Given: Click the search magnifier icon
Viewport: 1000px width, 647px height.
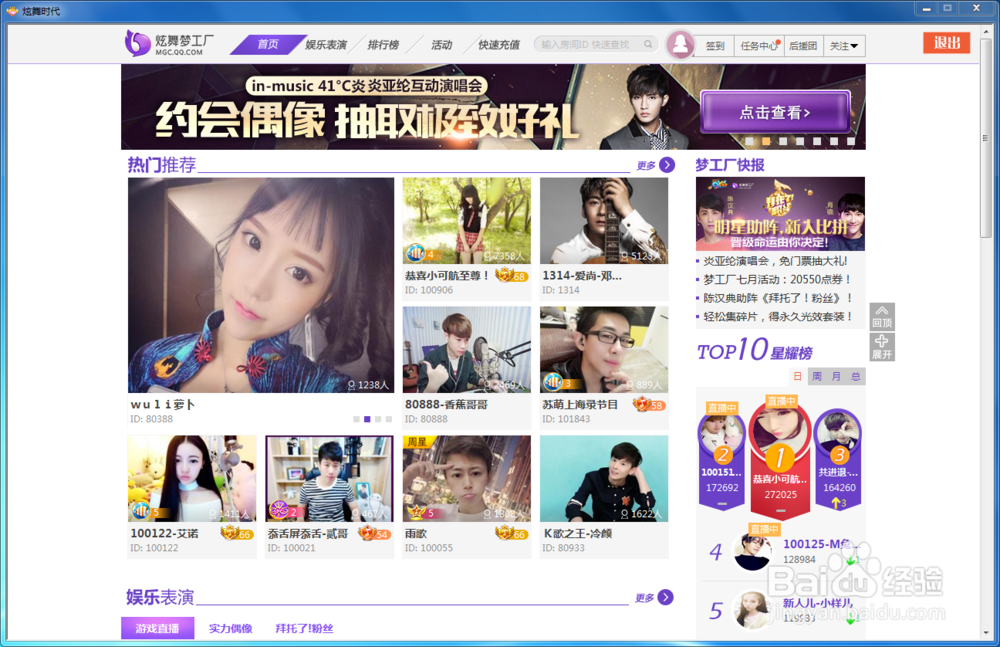Looking at the screenshot, I should 648,44.
